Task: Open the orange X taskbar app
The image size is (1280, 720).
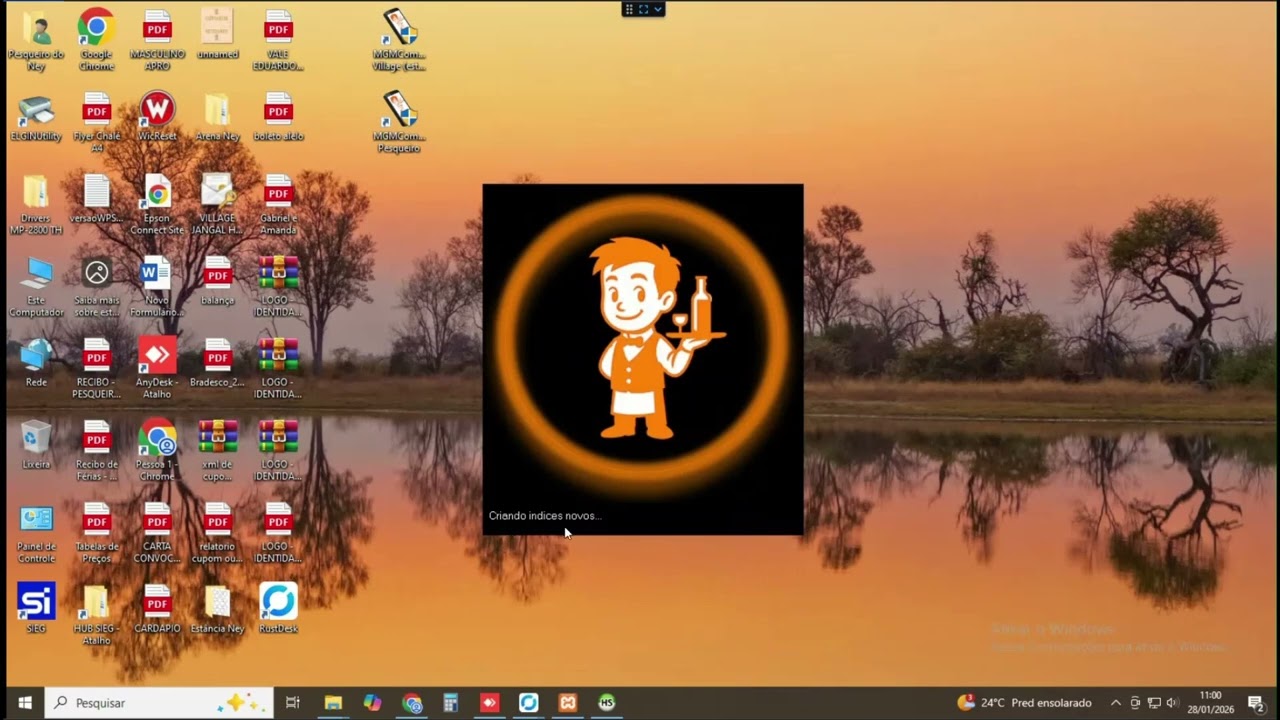Action: [x=568, y=703]
